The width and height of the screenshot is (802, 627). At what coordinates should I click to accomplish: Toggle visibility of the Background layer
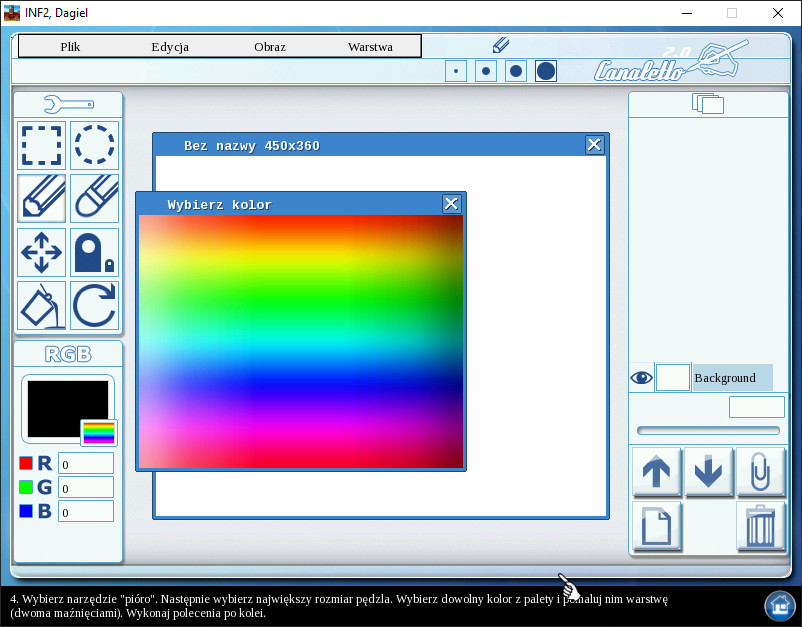point(641,377)
